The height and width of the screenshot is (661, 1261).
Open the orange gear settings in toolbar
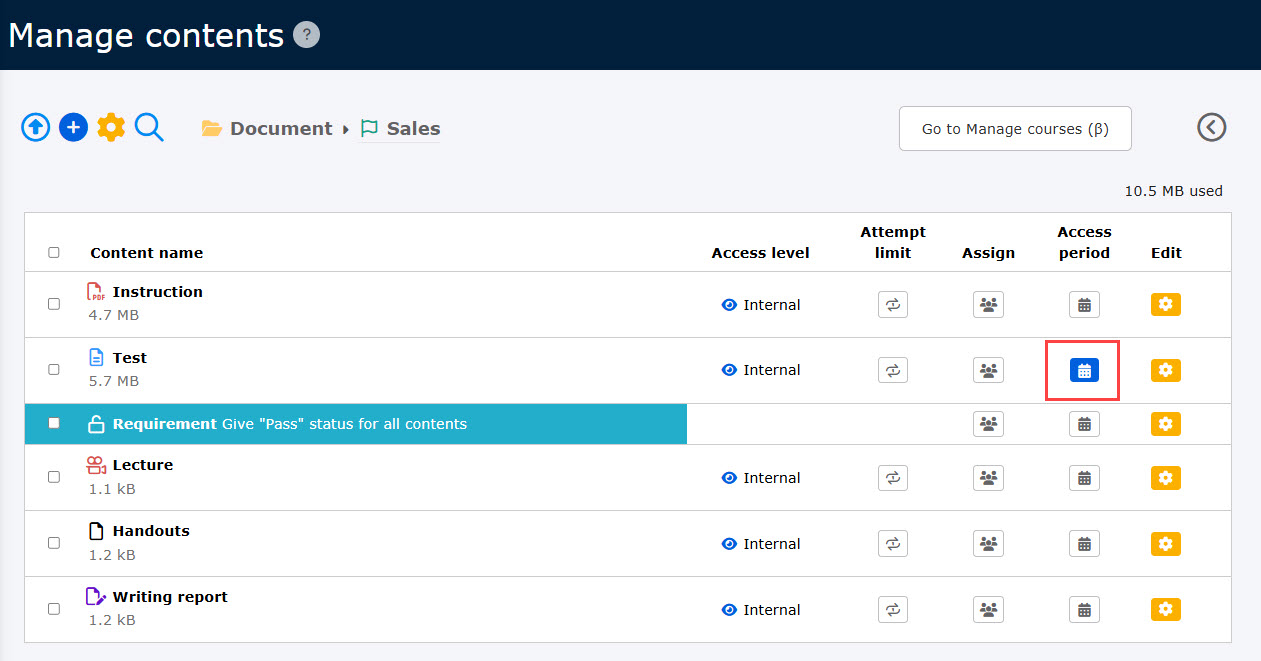pos(111,128)
